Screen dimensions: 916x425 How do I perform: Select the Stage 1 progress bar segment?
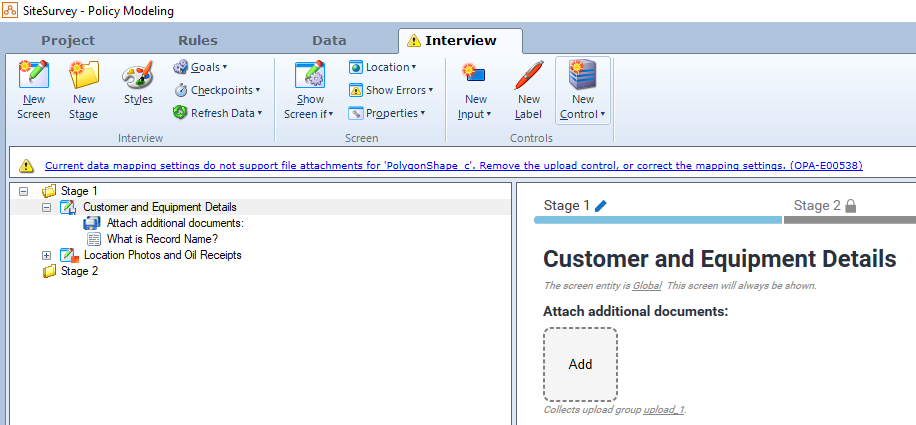pyautogui.click(x=658, y=220)
